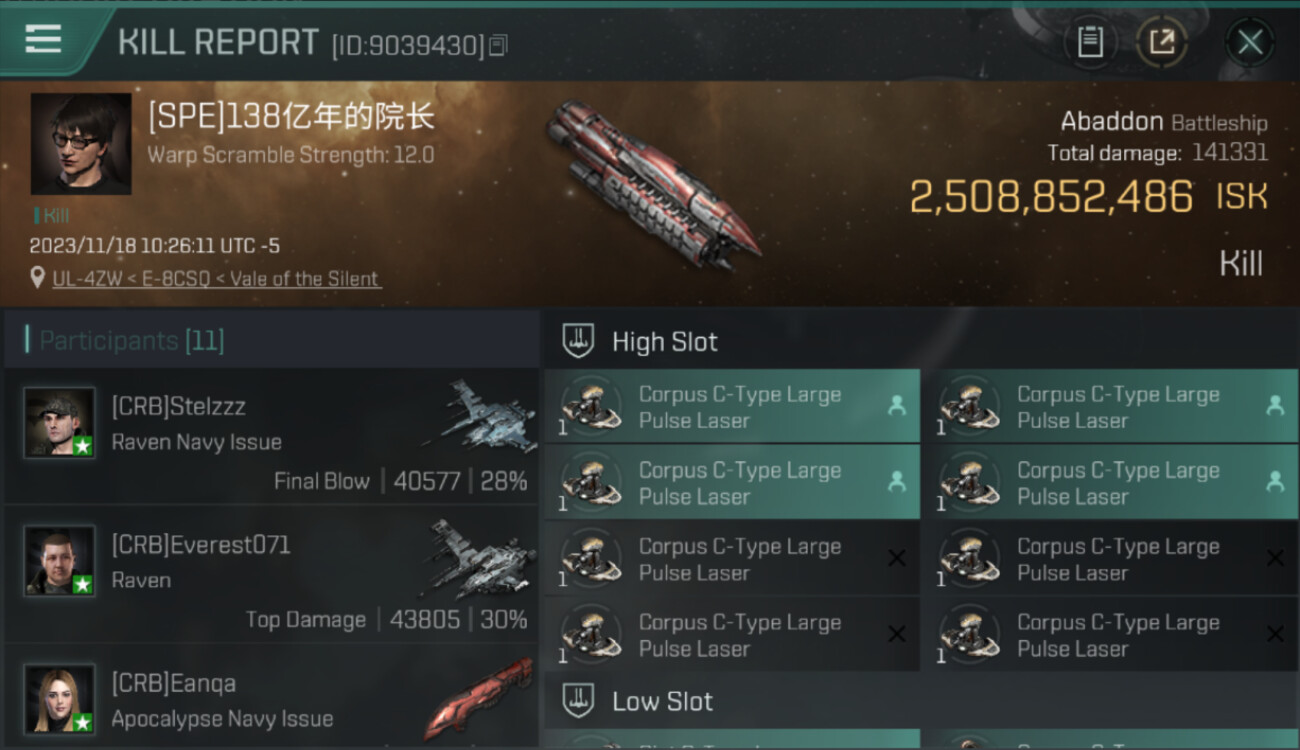1300x750 pixels.
Task: Click the share export icon
Action: pyautogui.click(x=1162, y=42)
